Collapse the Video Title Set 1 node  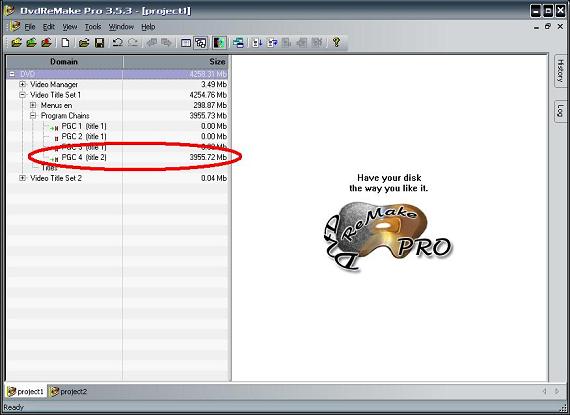[23, 95]
